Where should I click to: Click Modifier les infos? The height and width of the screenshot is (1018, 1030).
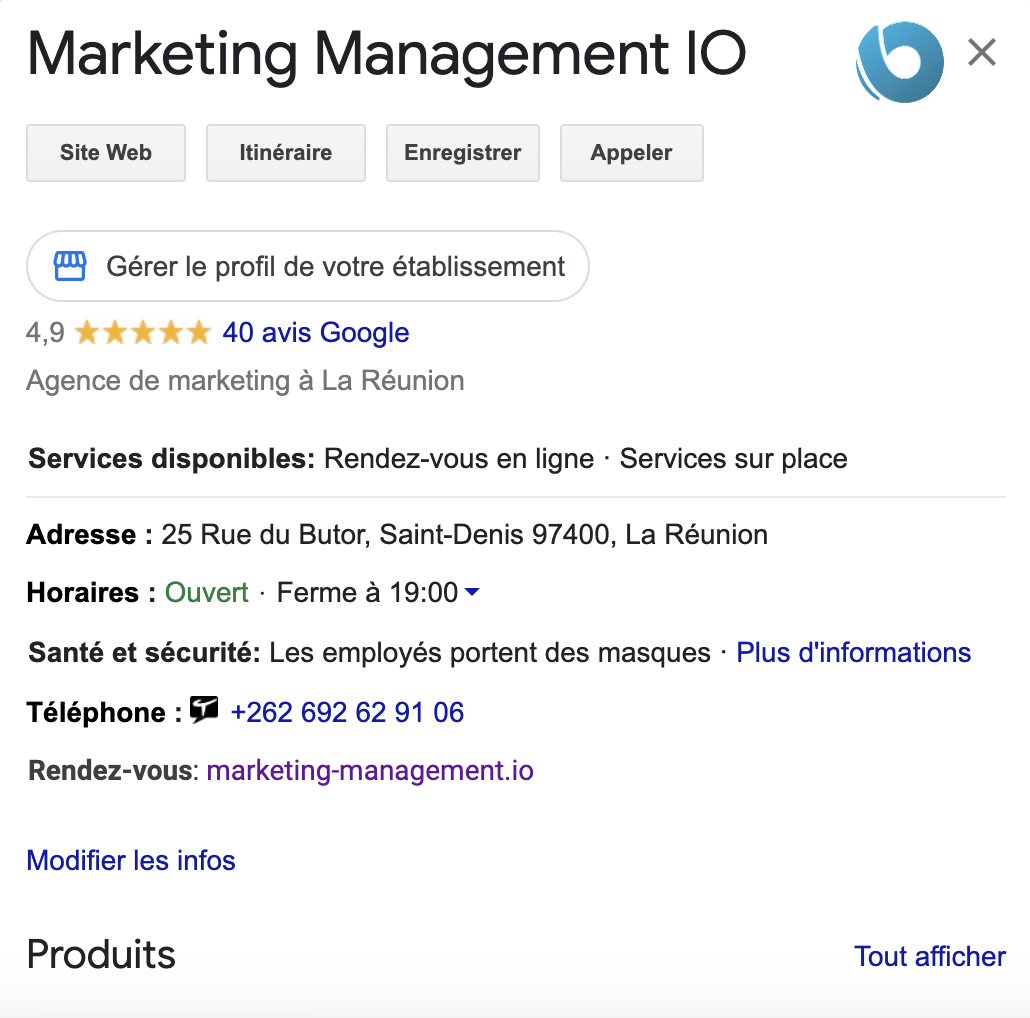tap(131, 860)
